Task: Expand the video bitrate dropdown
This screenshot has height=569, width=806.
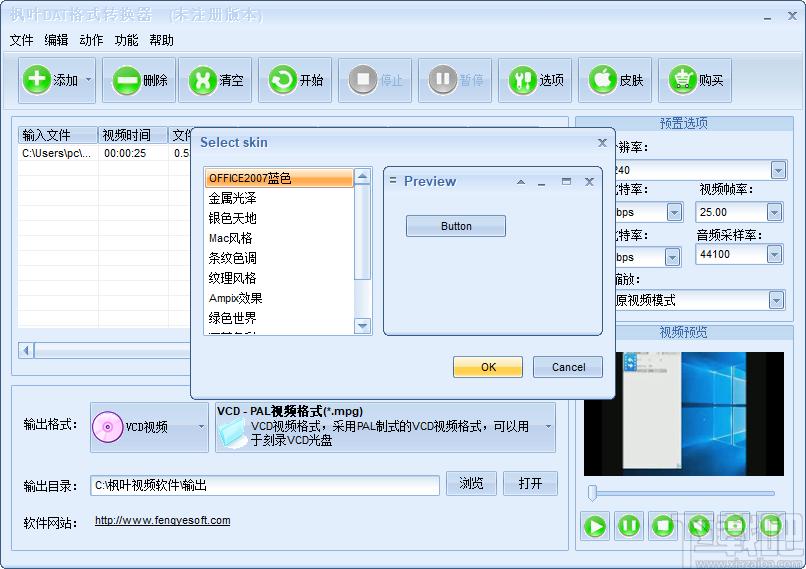Action: 674,212
